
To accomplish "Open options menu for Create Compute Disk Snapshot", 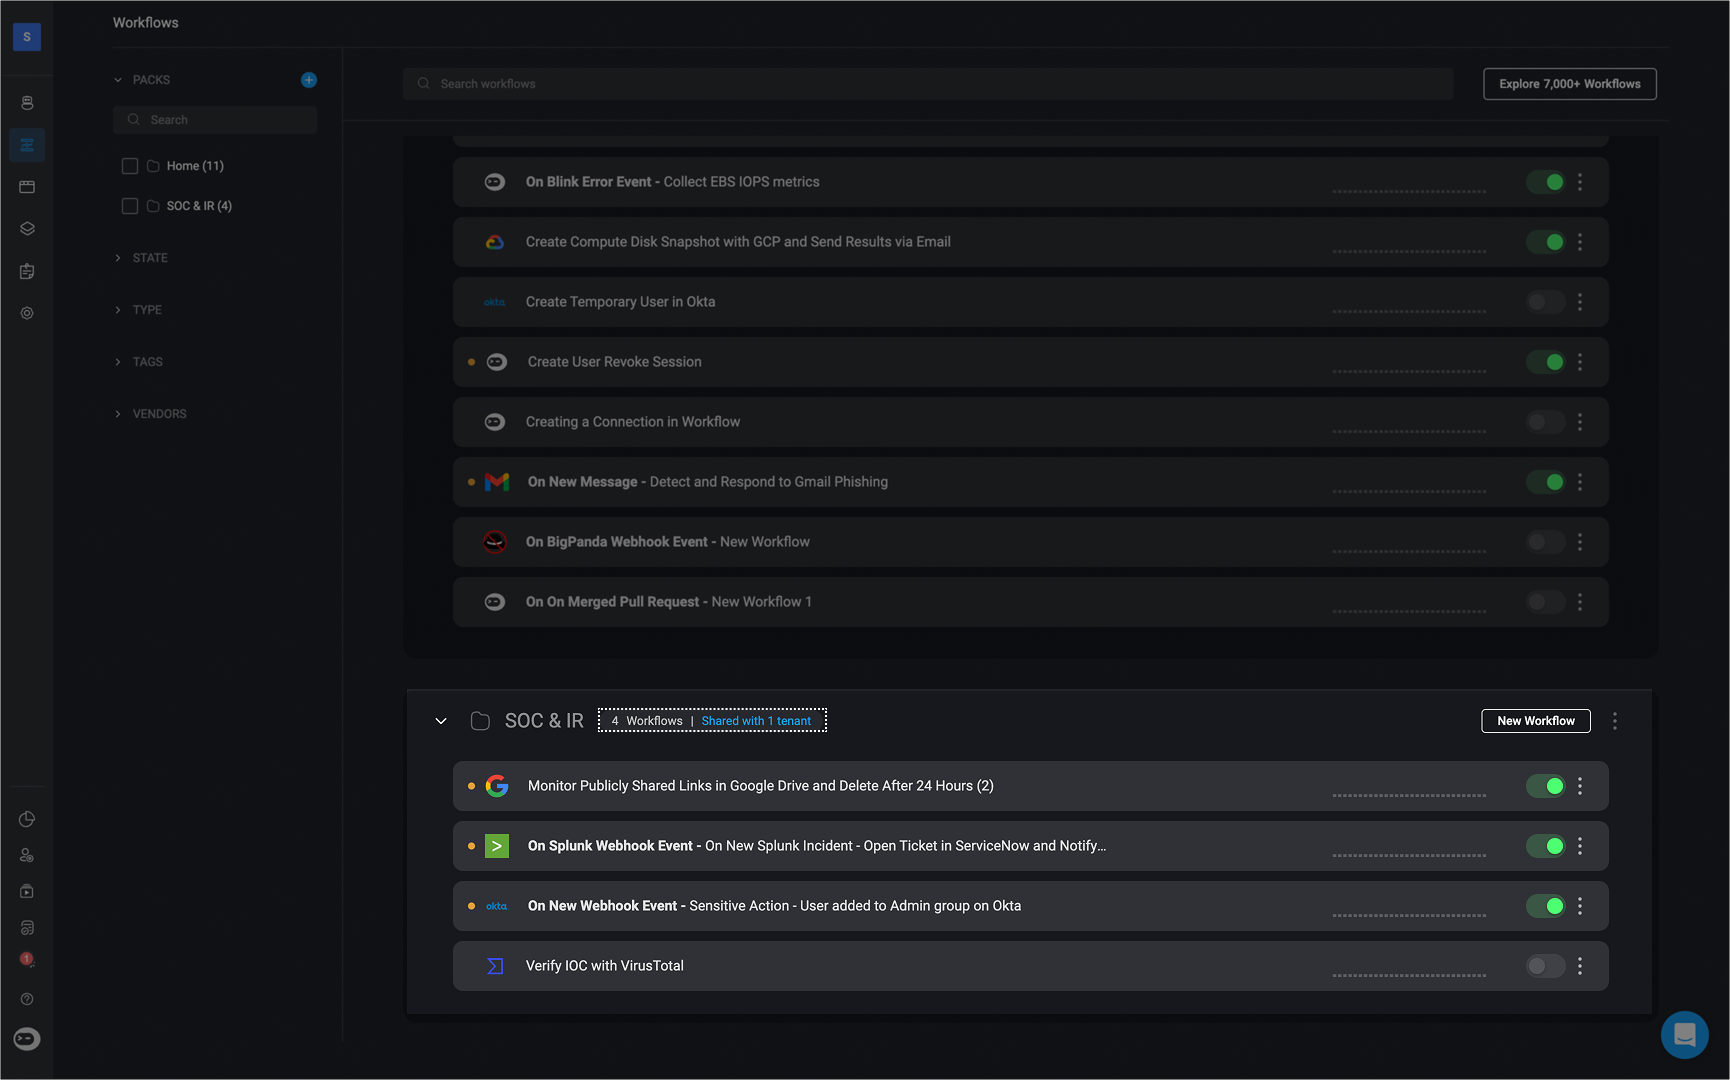I will coord(1580,242).
